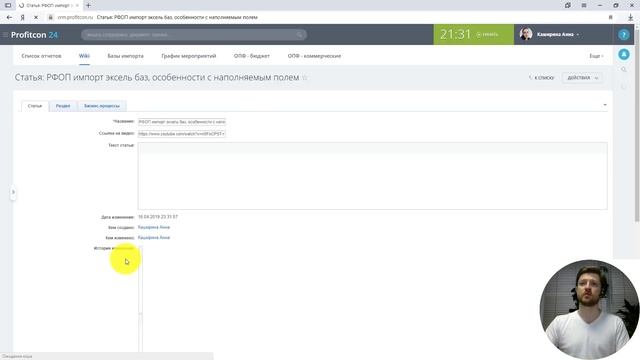Screen dimensions: 640x360
Task: Click the sidebar search magnifier icon
Action: tap(624, 70)
